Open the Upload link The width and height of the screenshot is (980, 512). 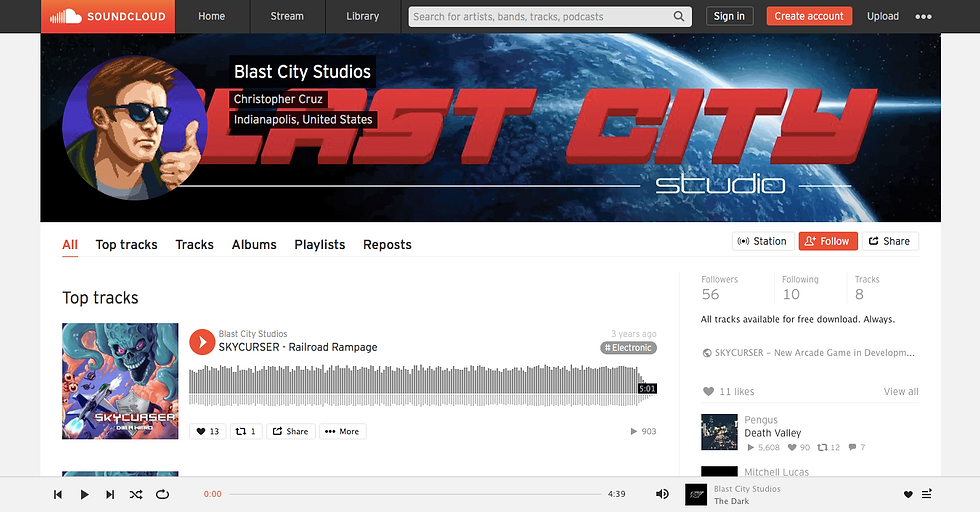pyautogui.click(x=882, y=16)
